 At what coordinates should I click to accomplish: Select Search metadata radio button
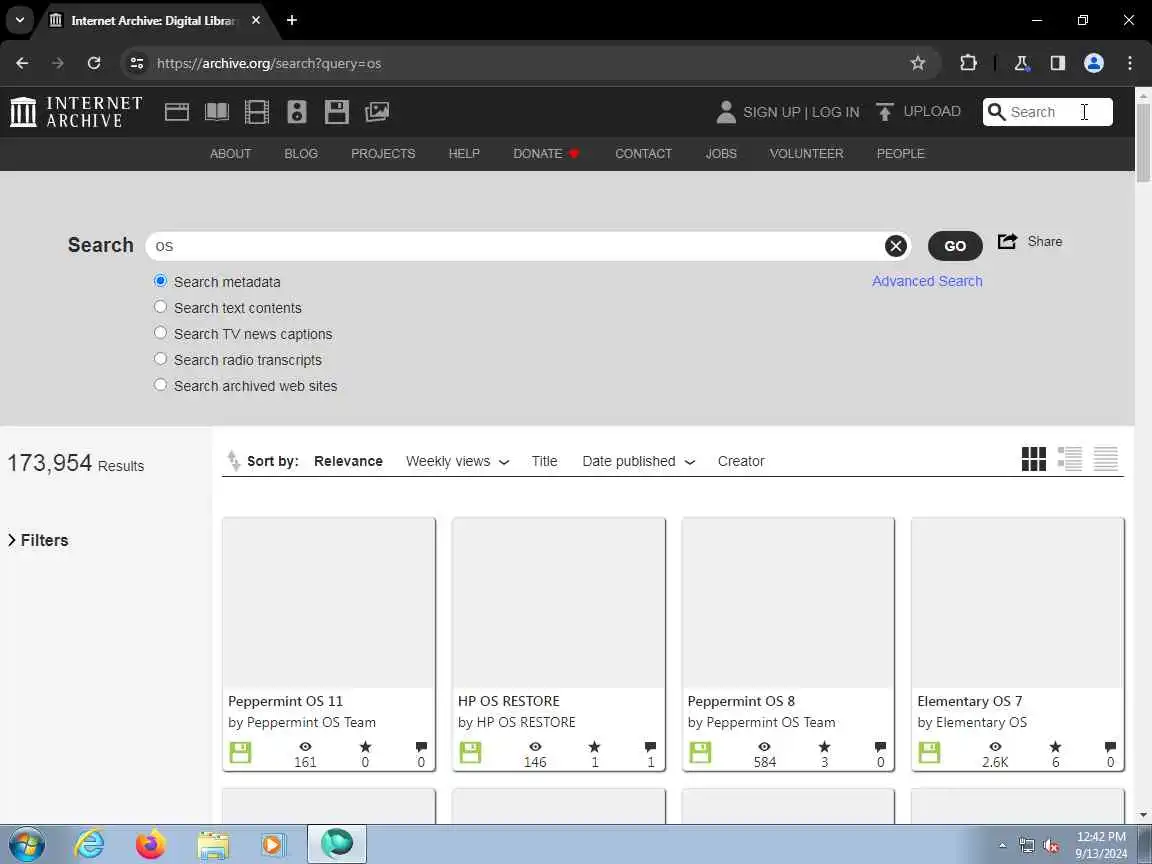[160, 281]
